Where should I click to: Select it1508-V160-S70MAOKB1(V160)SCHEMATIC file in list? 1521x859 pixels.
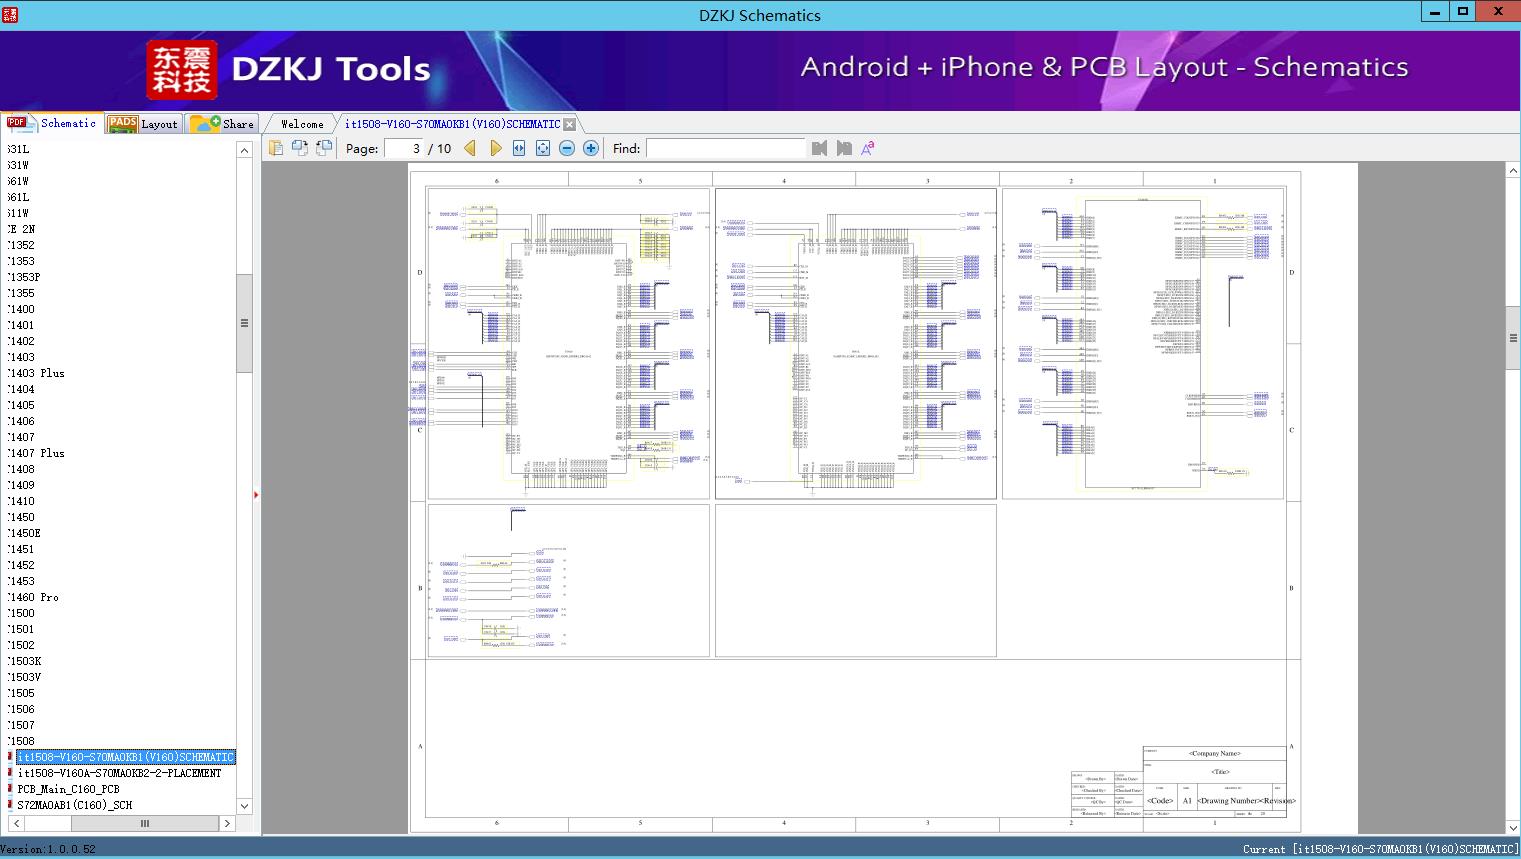(x=125, y=757)
